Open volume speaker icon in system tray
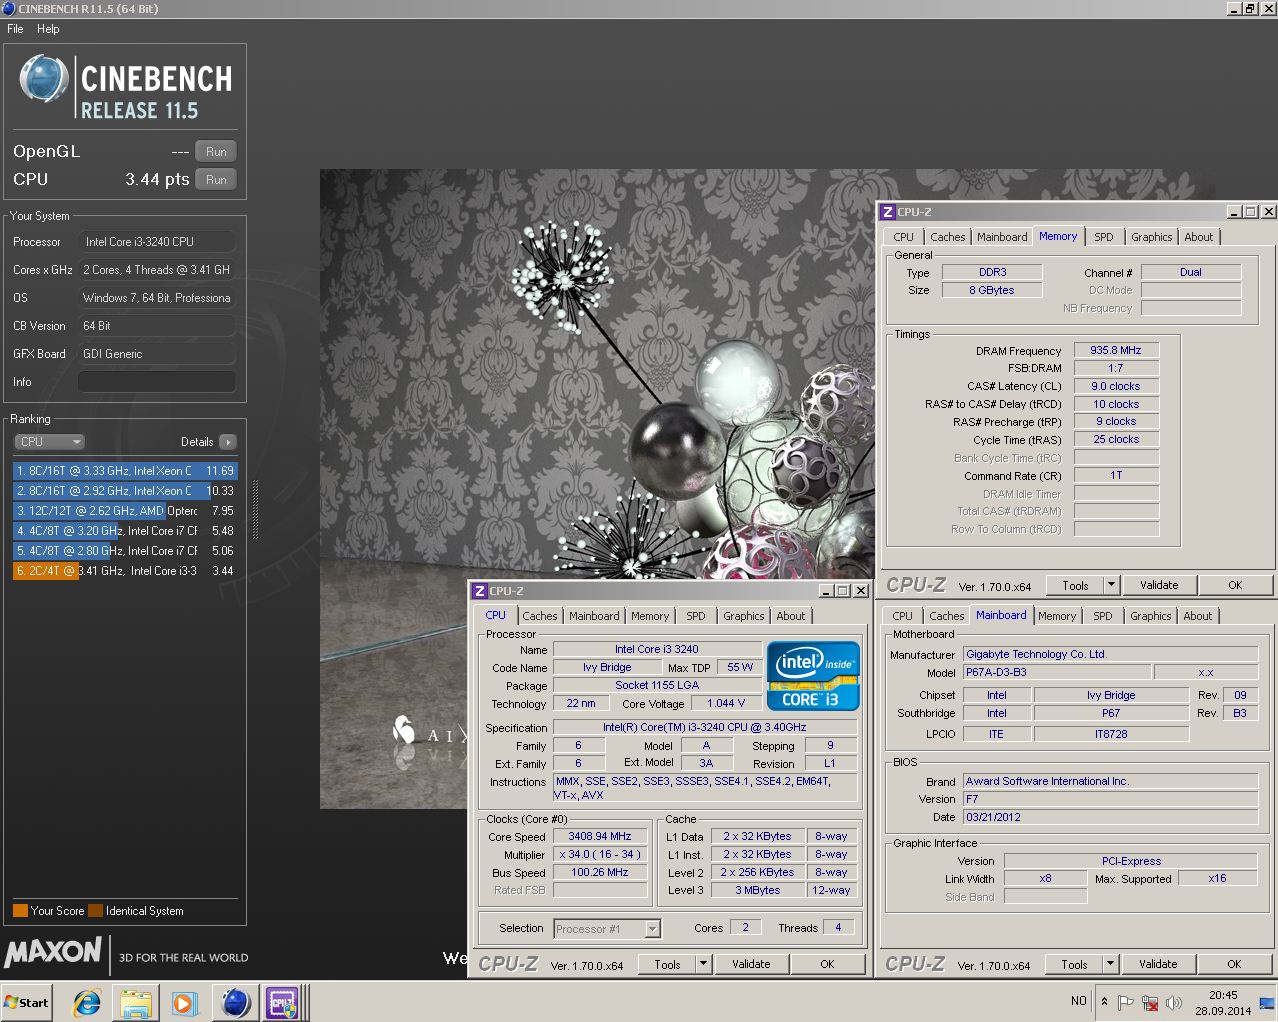 tap(1174, 1002)
